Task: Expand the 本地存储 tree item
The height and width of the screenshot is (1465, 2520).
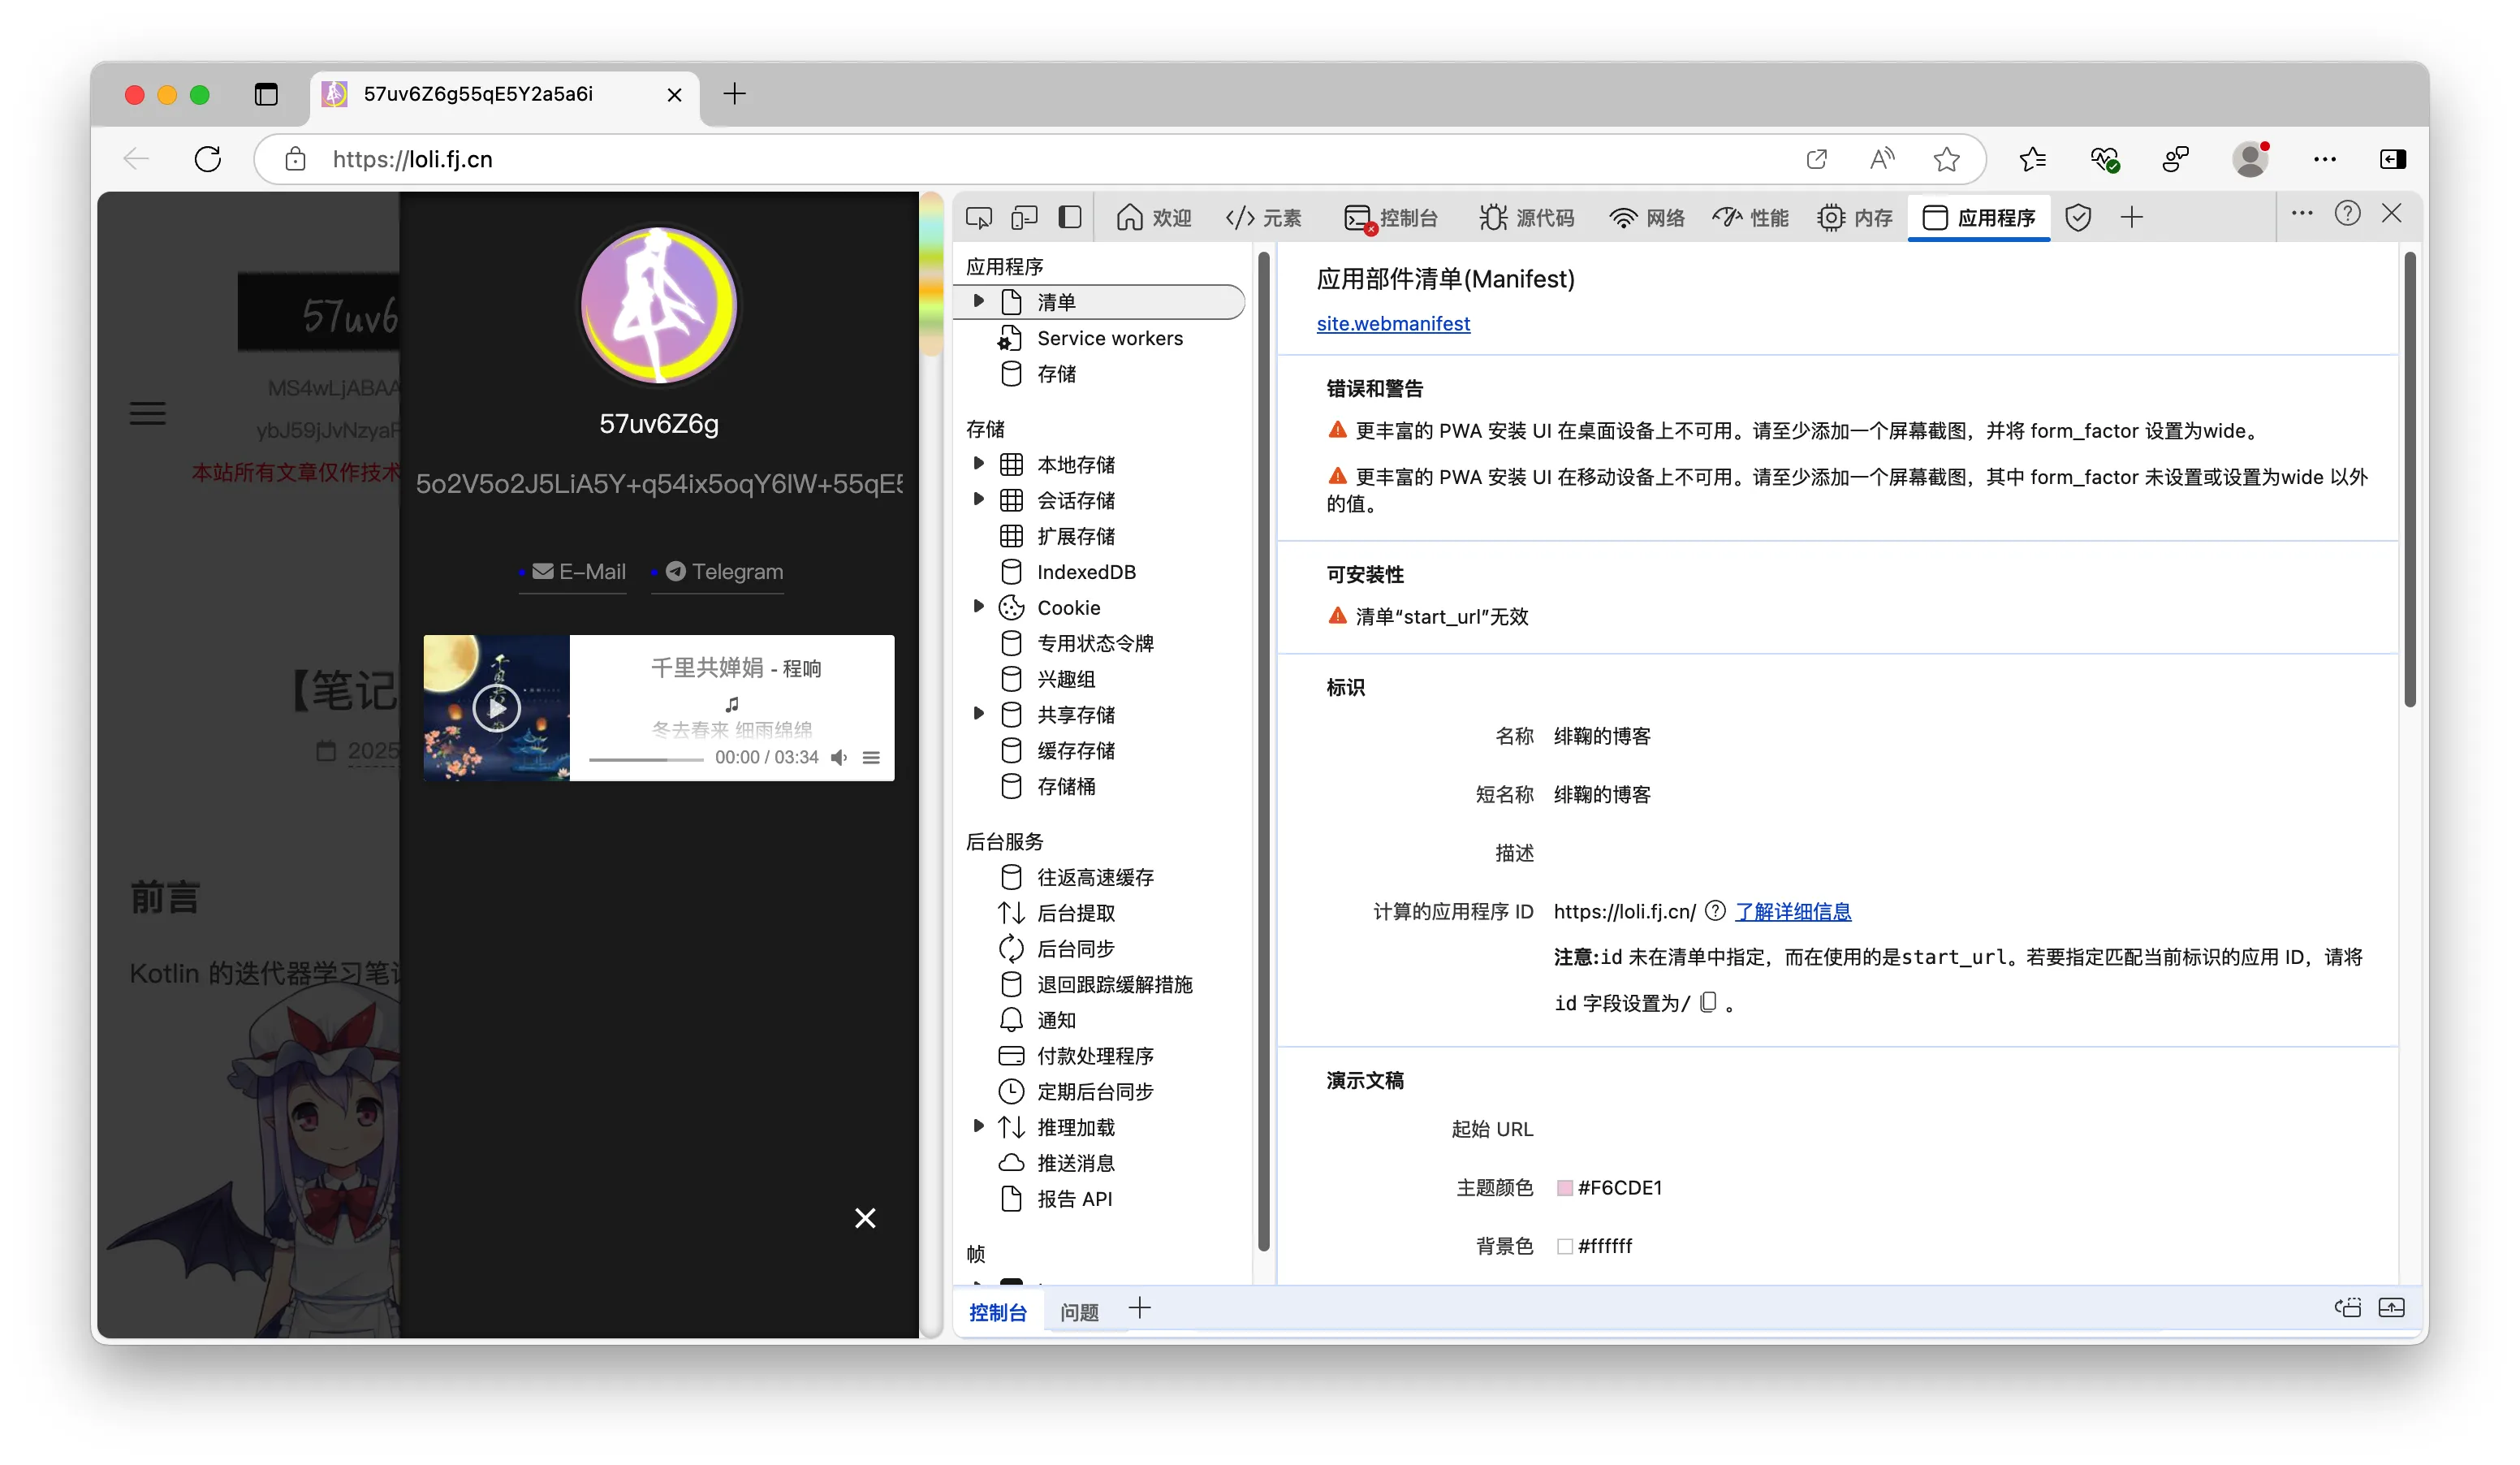Action: 979,464
